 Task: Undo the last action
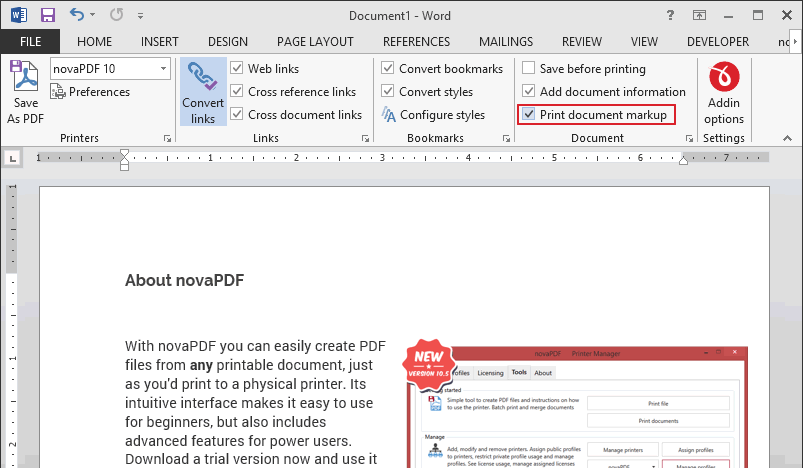point(77,14)
